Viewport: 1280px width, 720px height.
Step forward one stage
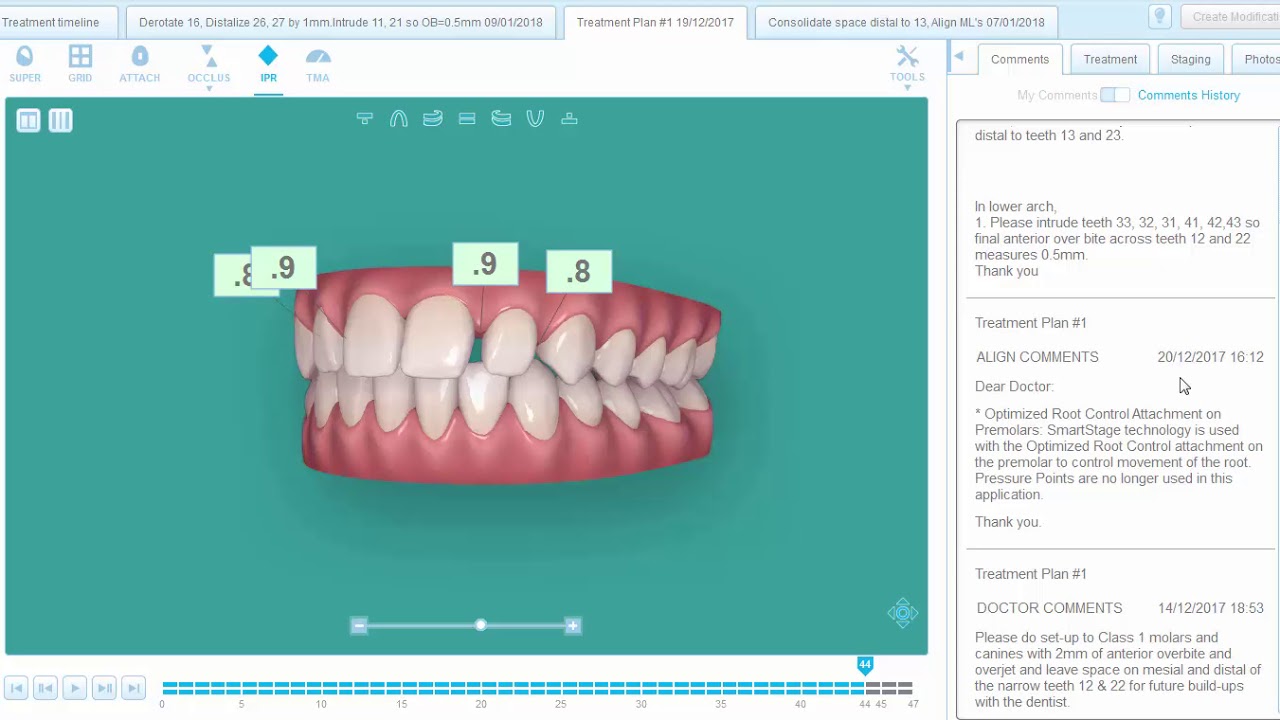coord(104,688)
